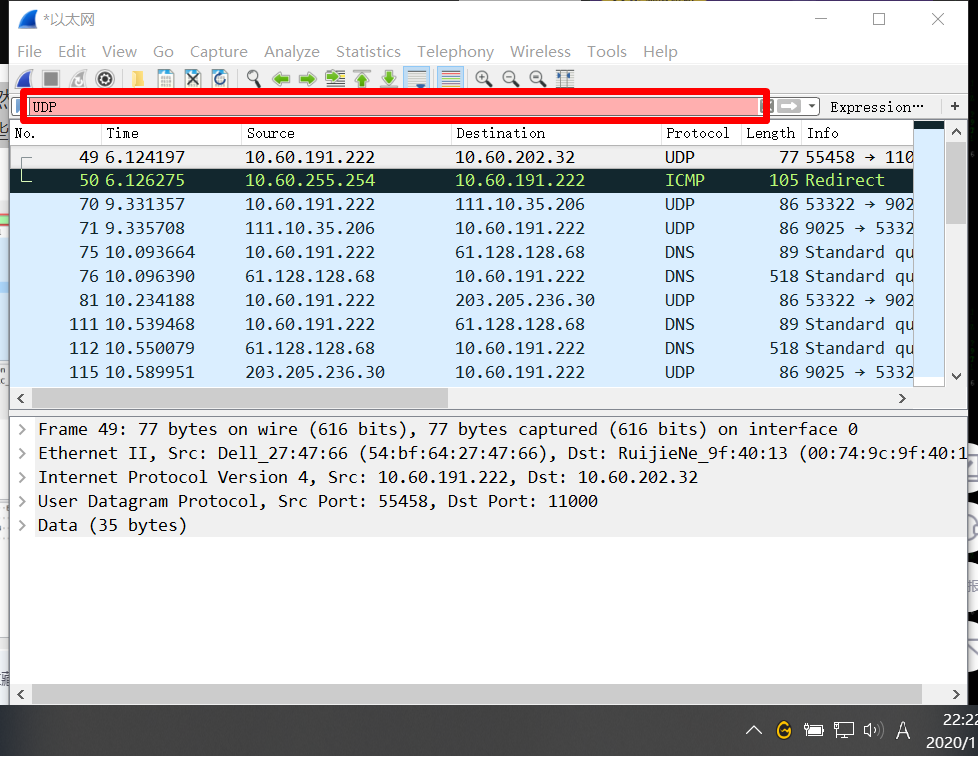
Task: Expand the User Datagram Protocol details
Action: click(22, 501)
